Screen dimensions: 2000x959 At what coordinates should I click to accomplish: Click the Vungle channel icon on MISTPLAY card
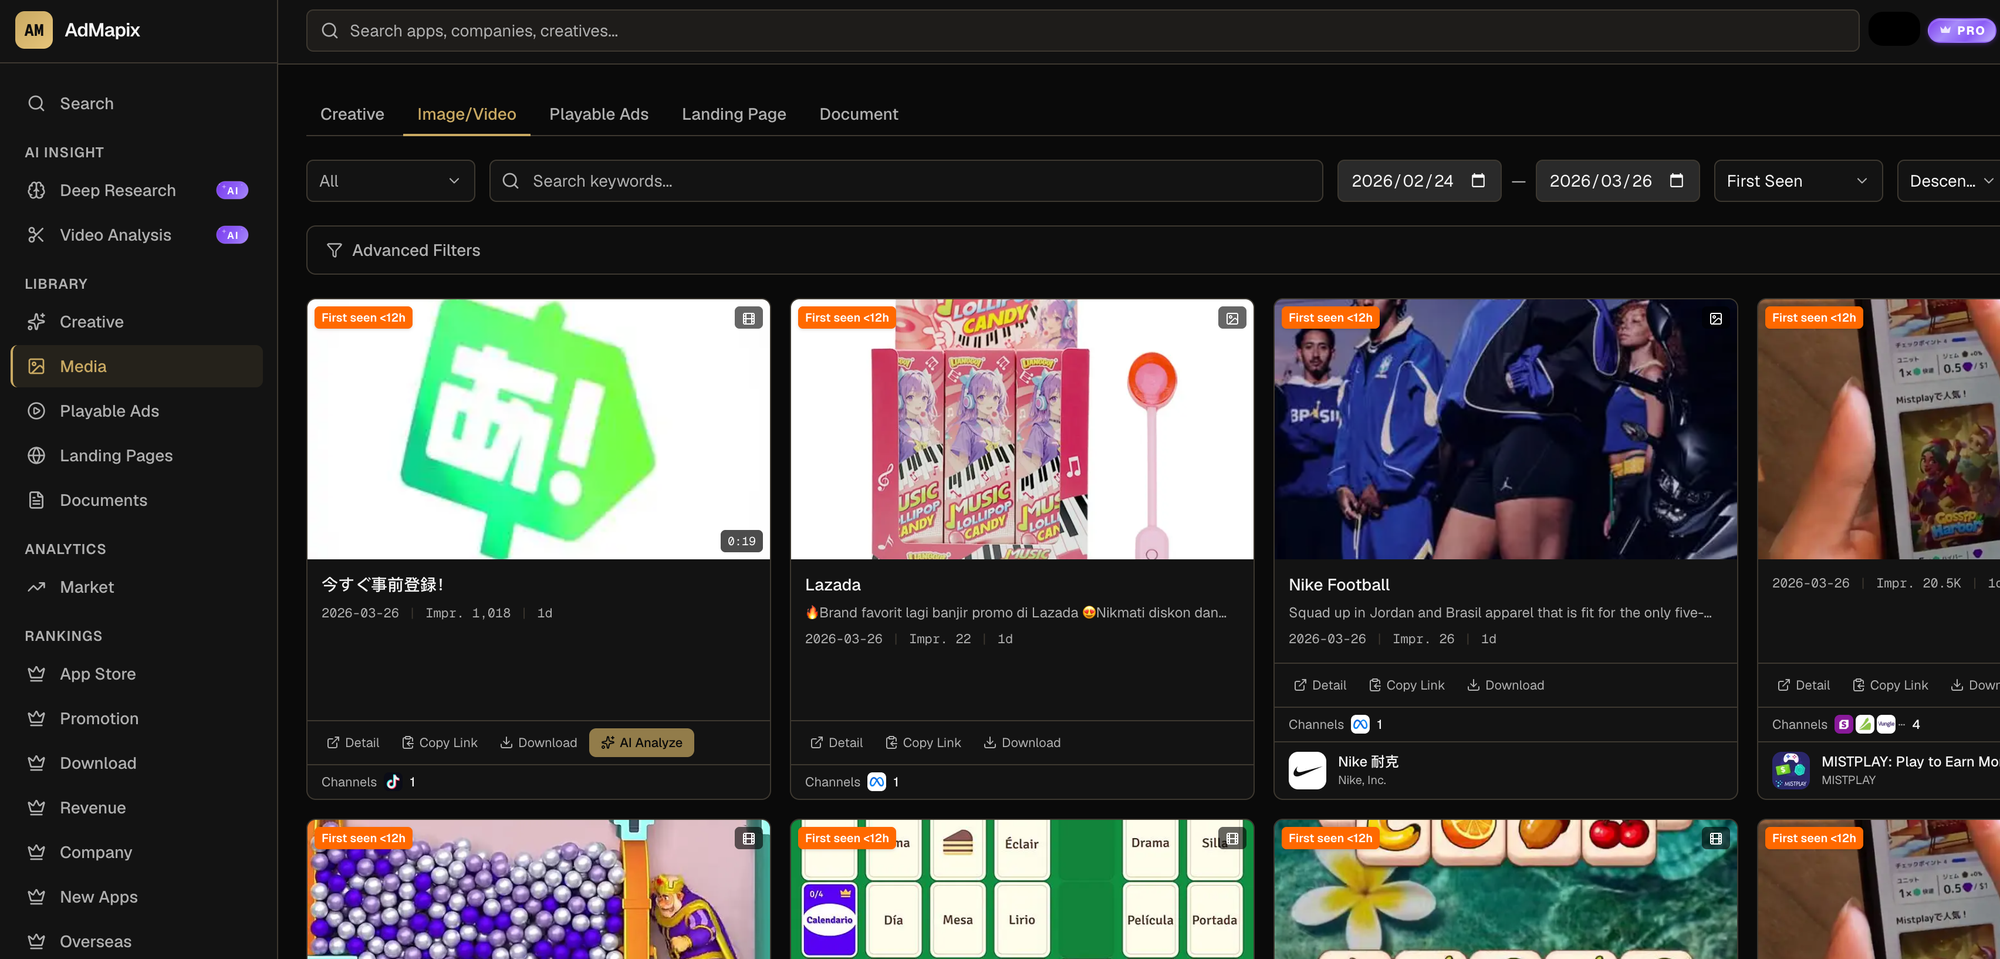pos(1886,724)
